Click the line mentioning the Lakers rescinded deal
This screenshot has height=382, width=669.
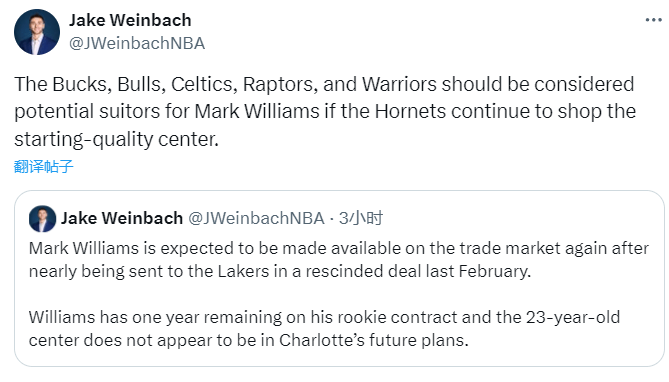pos(280,271)
